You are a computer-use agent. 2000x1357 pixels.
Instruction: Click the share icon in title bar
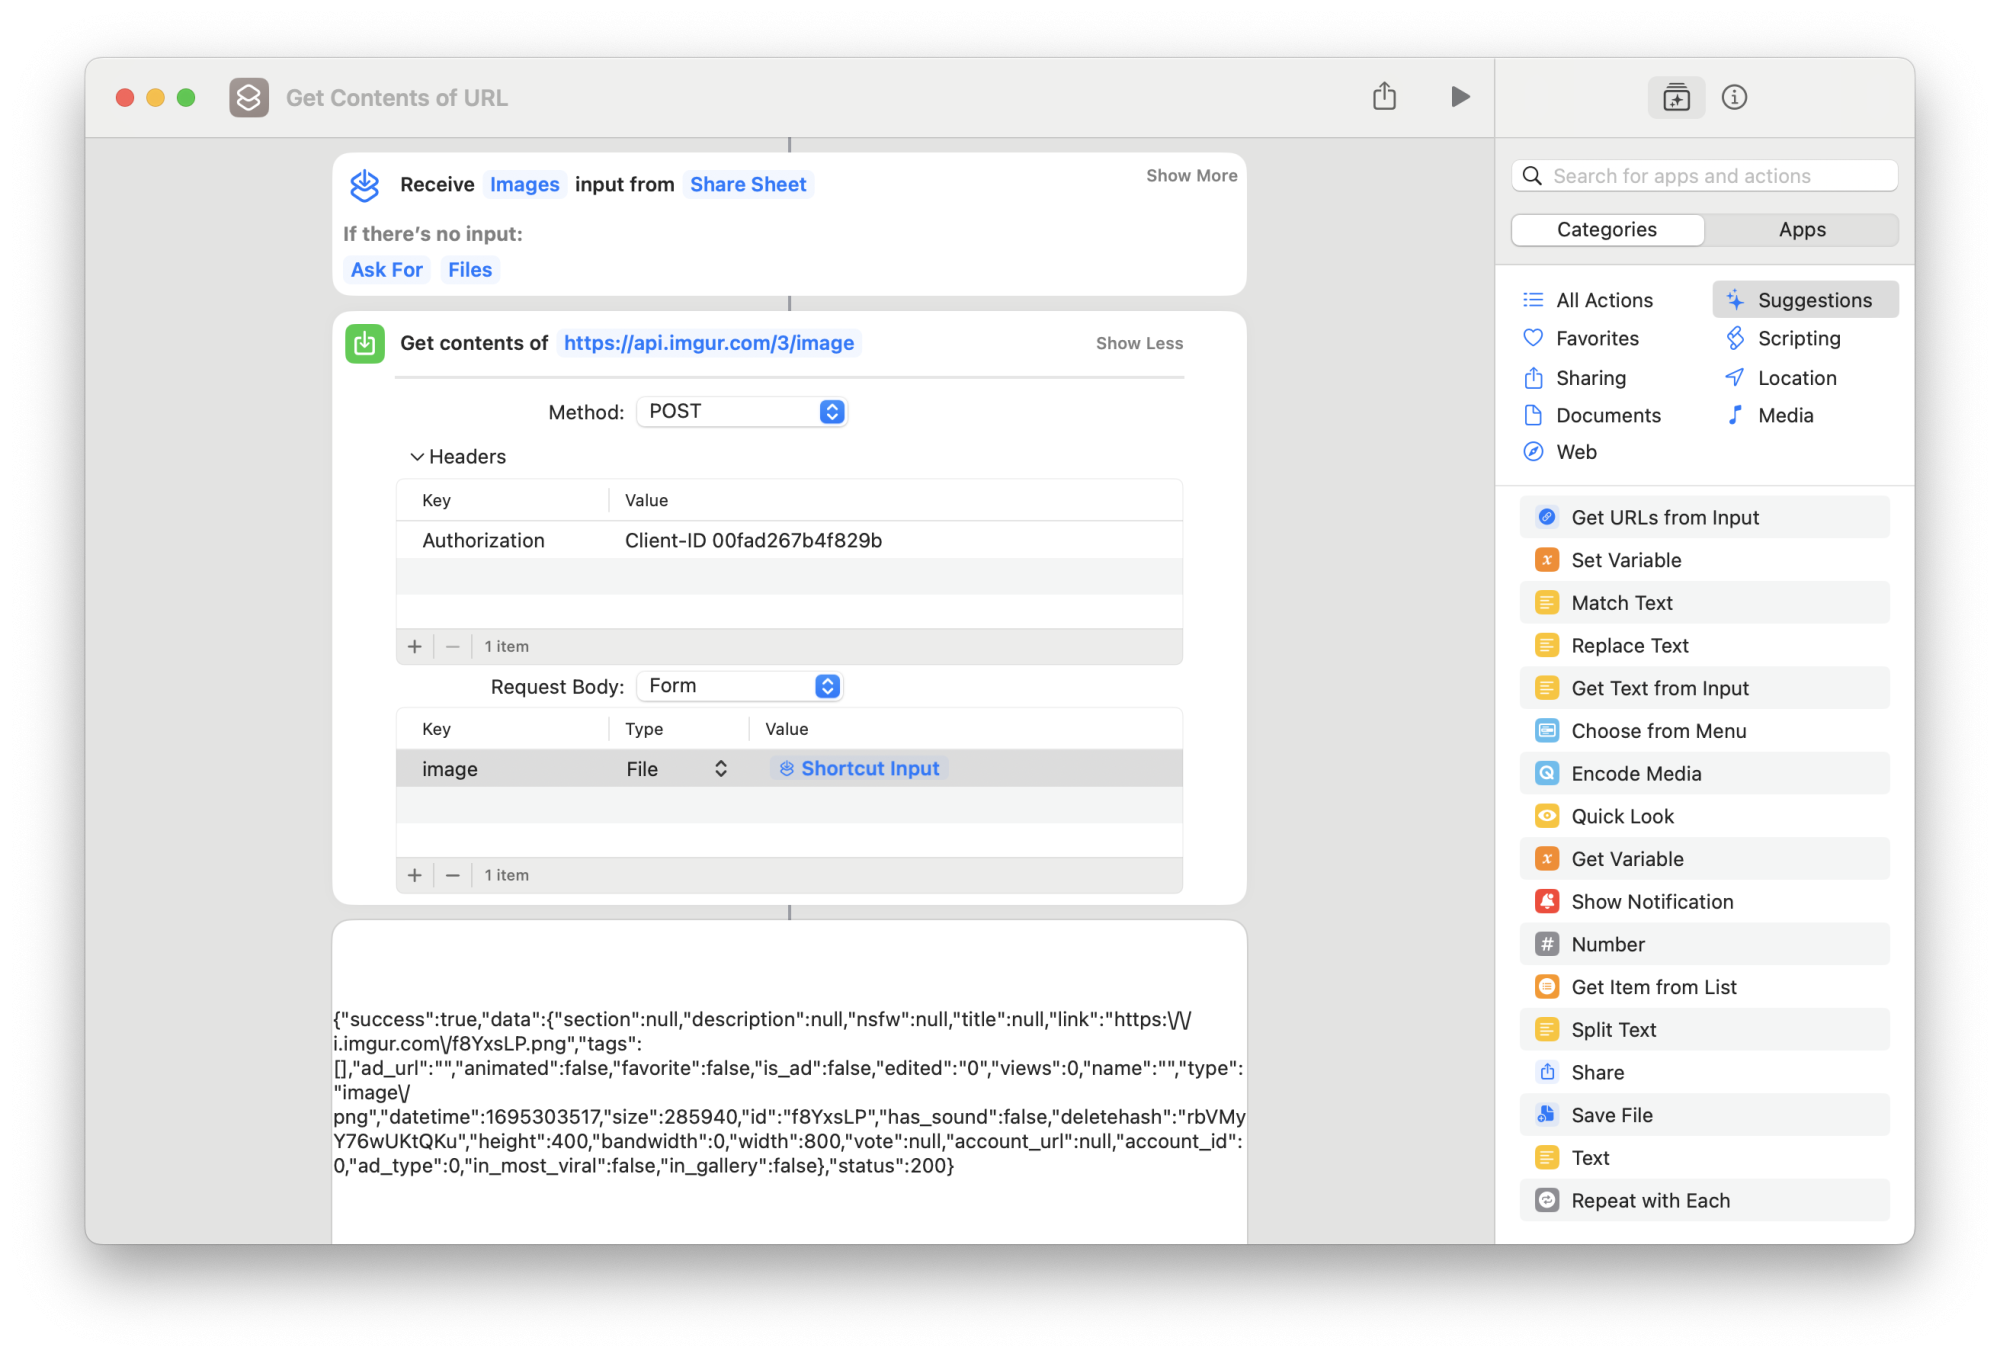(x=1384, y=97)
